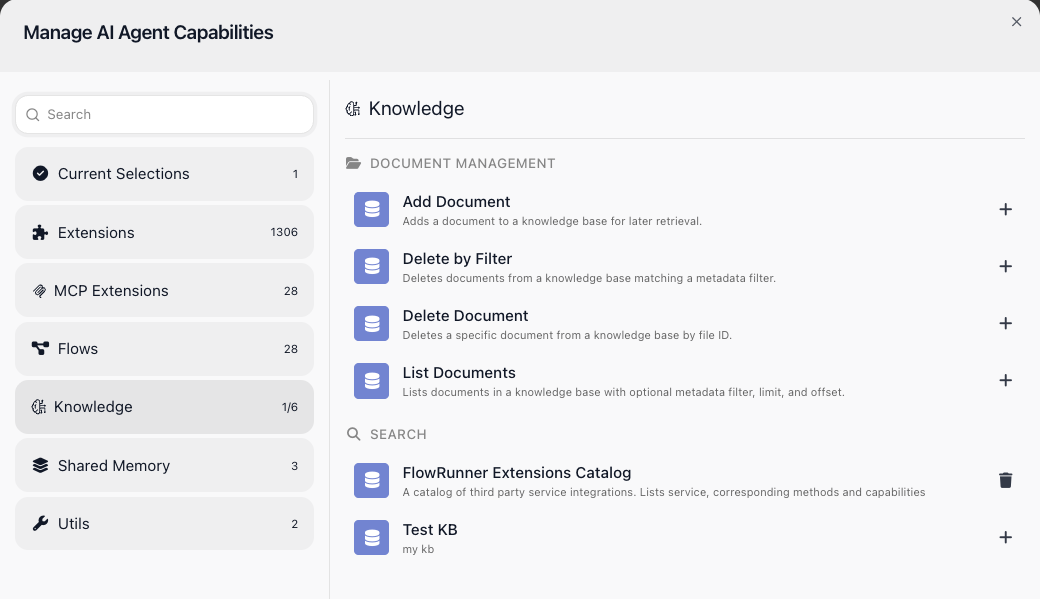Click the Document Management folder icon

point(354,163)
